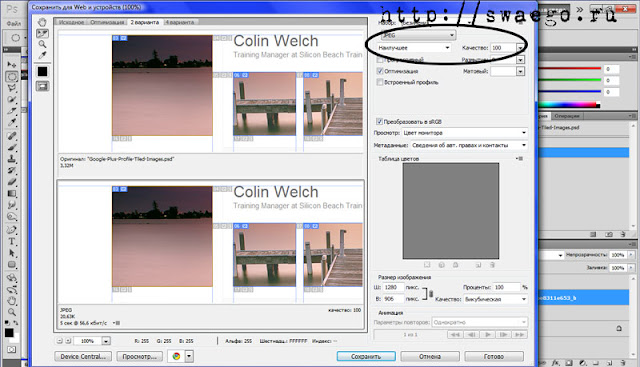Click the Сохранить button
The image size is (640, 367).
tap(366, 356)
